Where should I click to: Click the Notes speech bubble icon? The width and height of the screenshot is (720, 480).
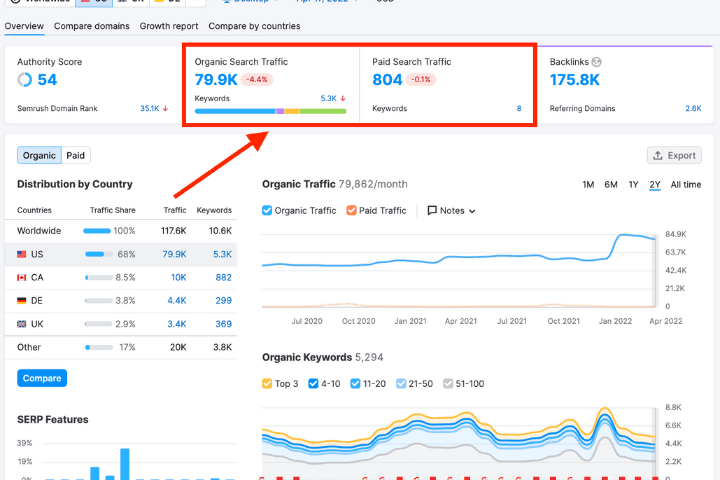click(x=432, y=211)
